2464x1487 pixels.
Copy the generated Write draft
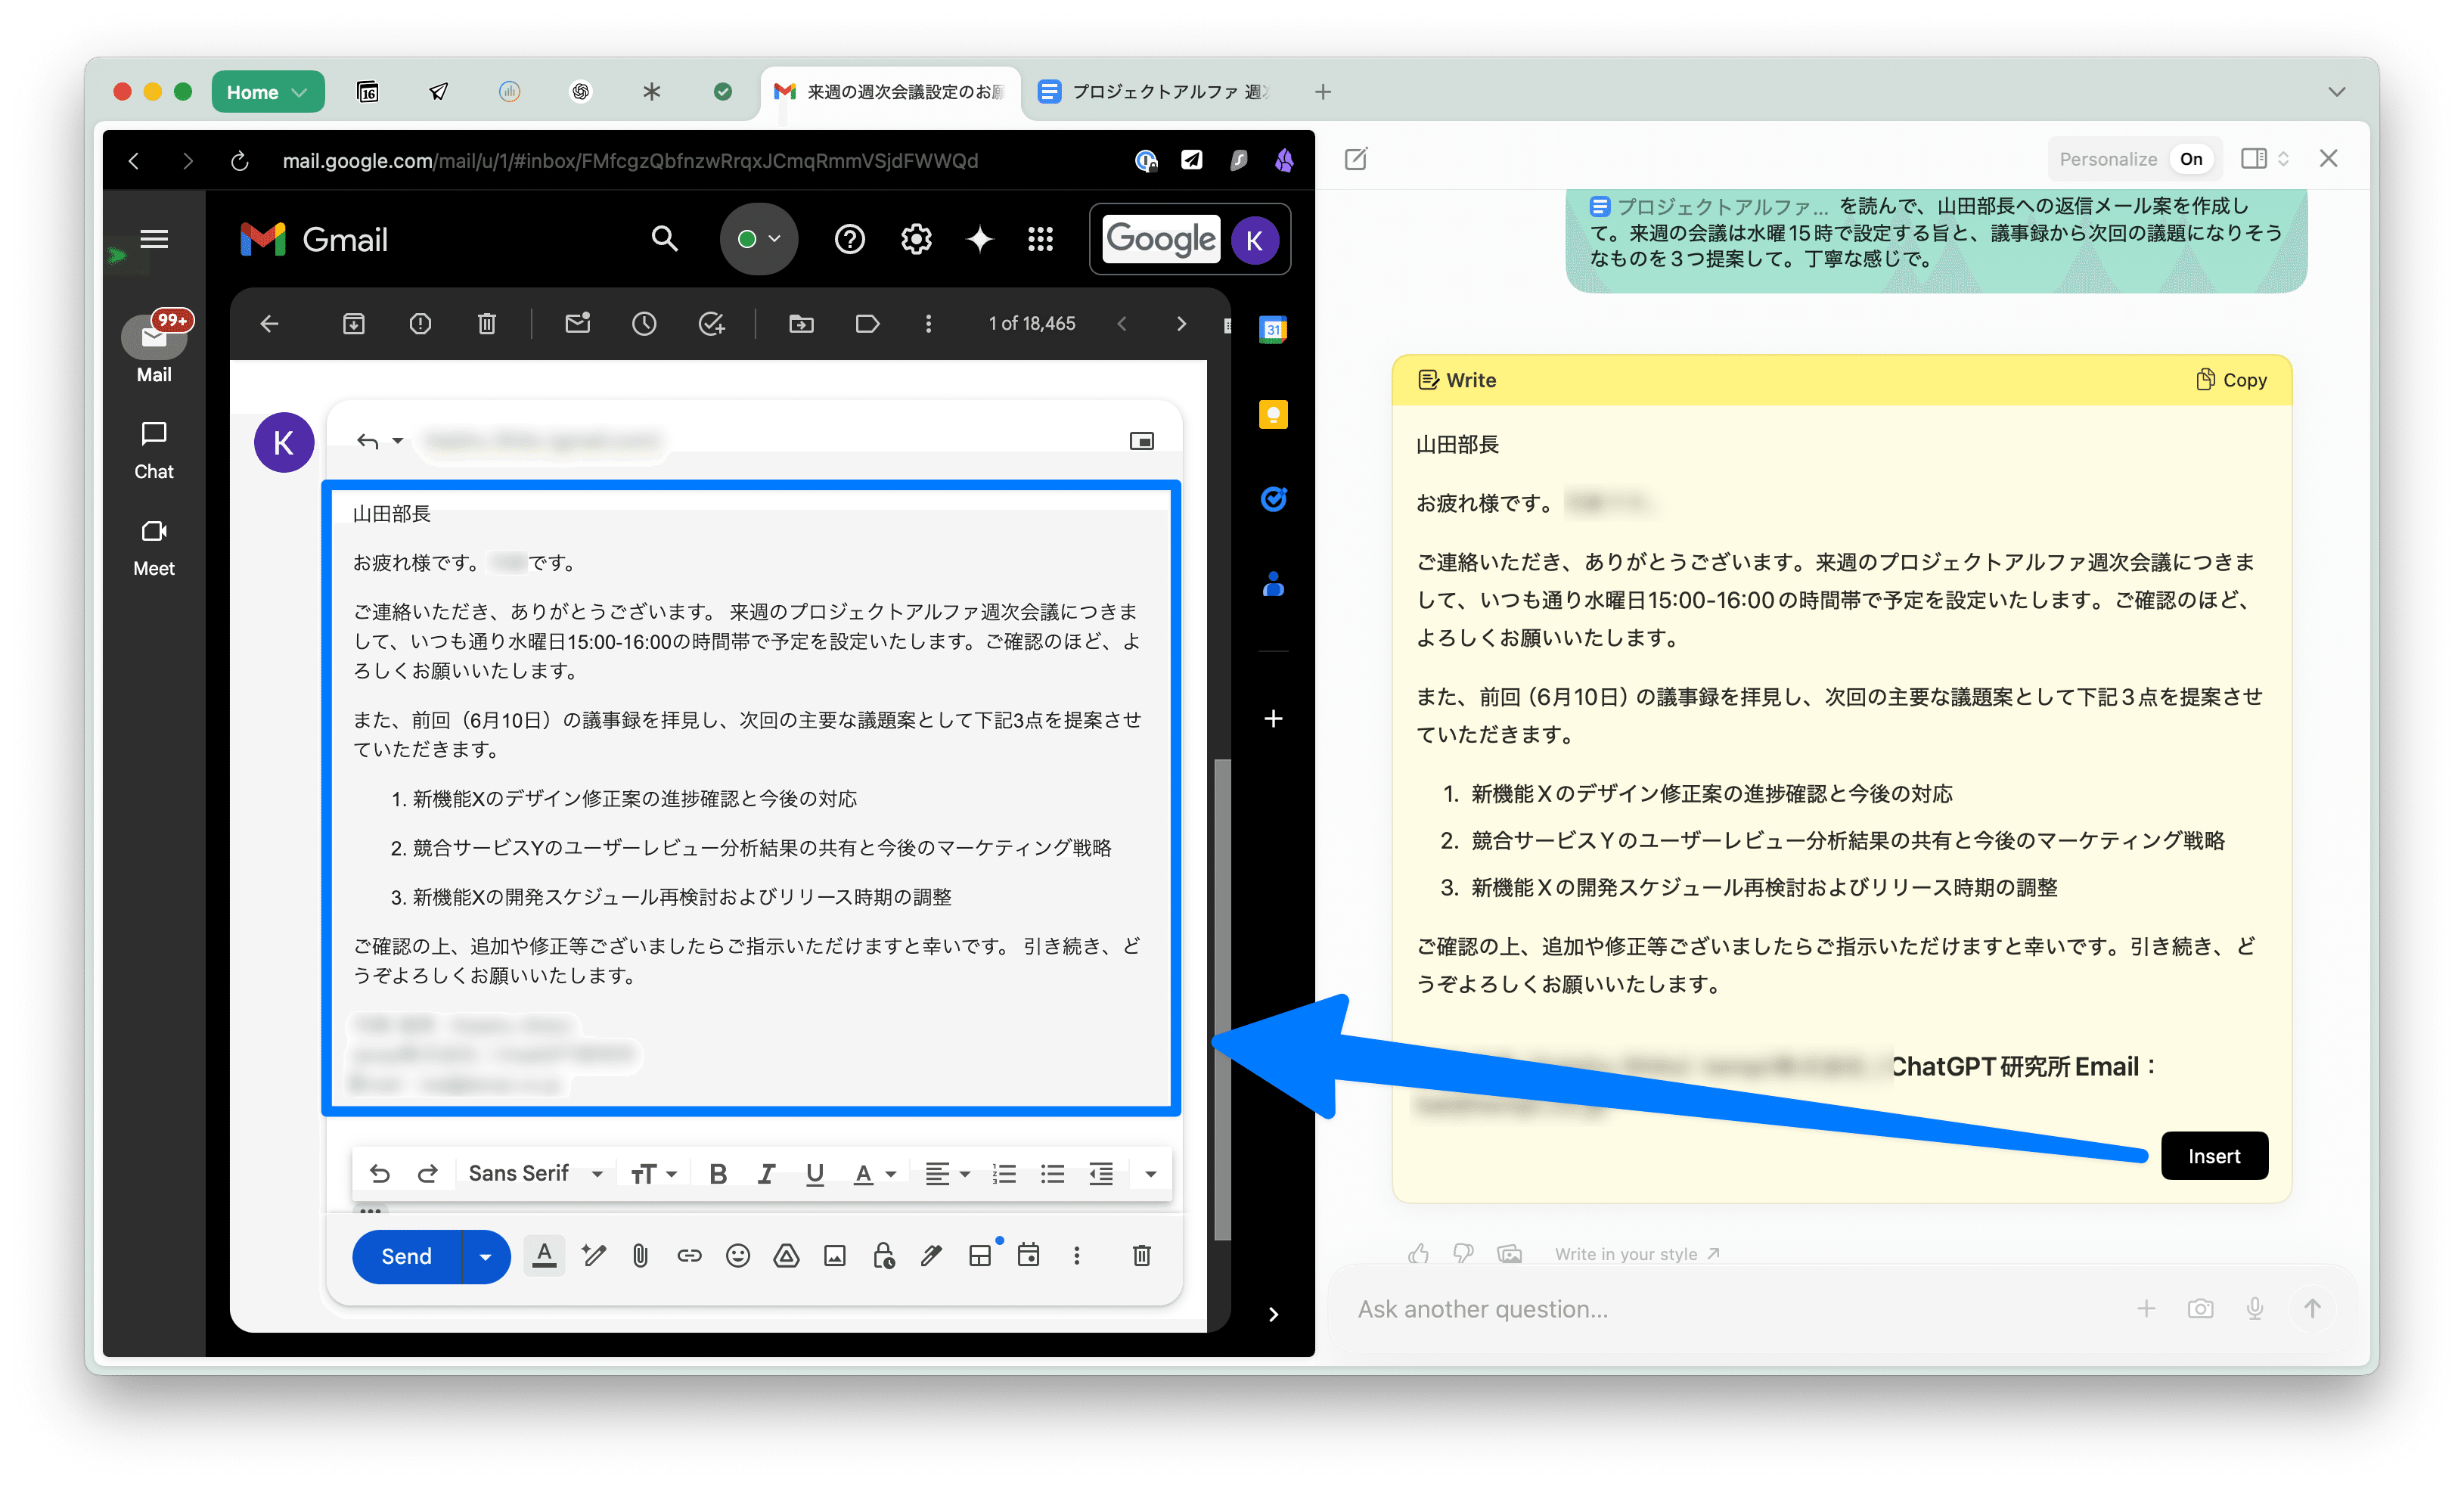point(2232,380)
